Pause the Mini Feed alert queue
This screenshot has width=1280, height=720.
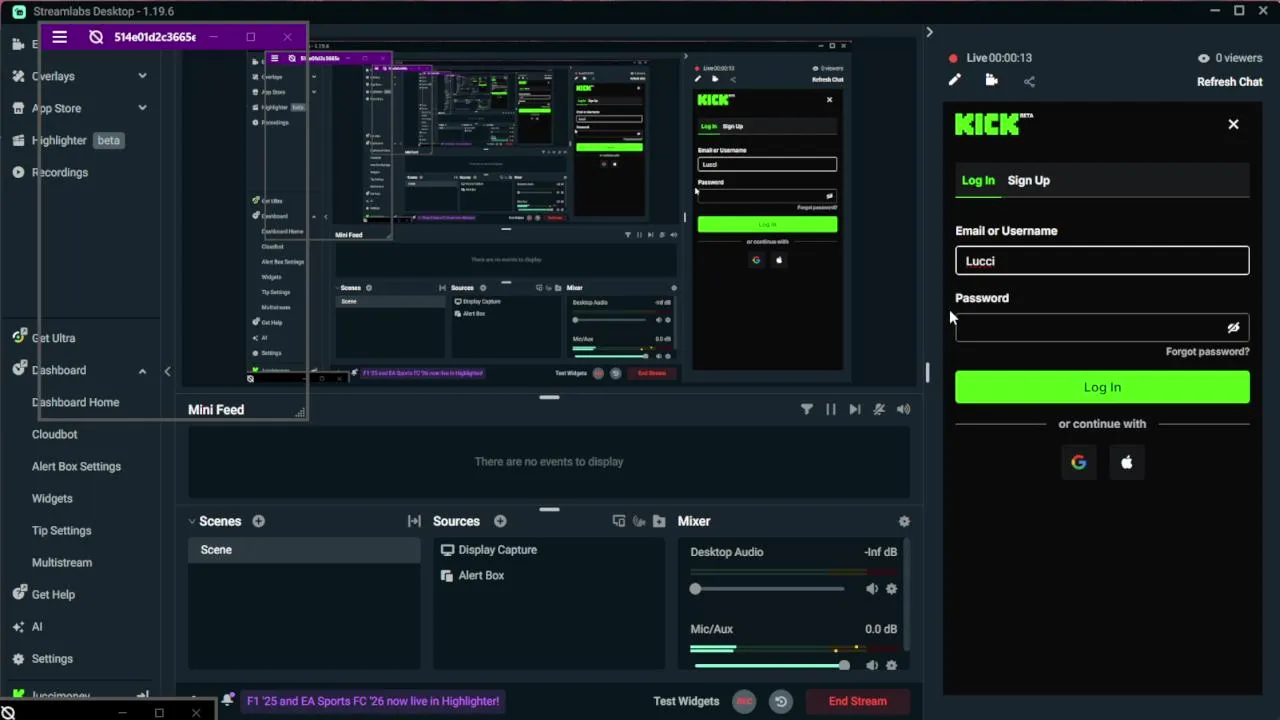tap(831, 409)
